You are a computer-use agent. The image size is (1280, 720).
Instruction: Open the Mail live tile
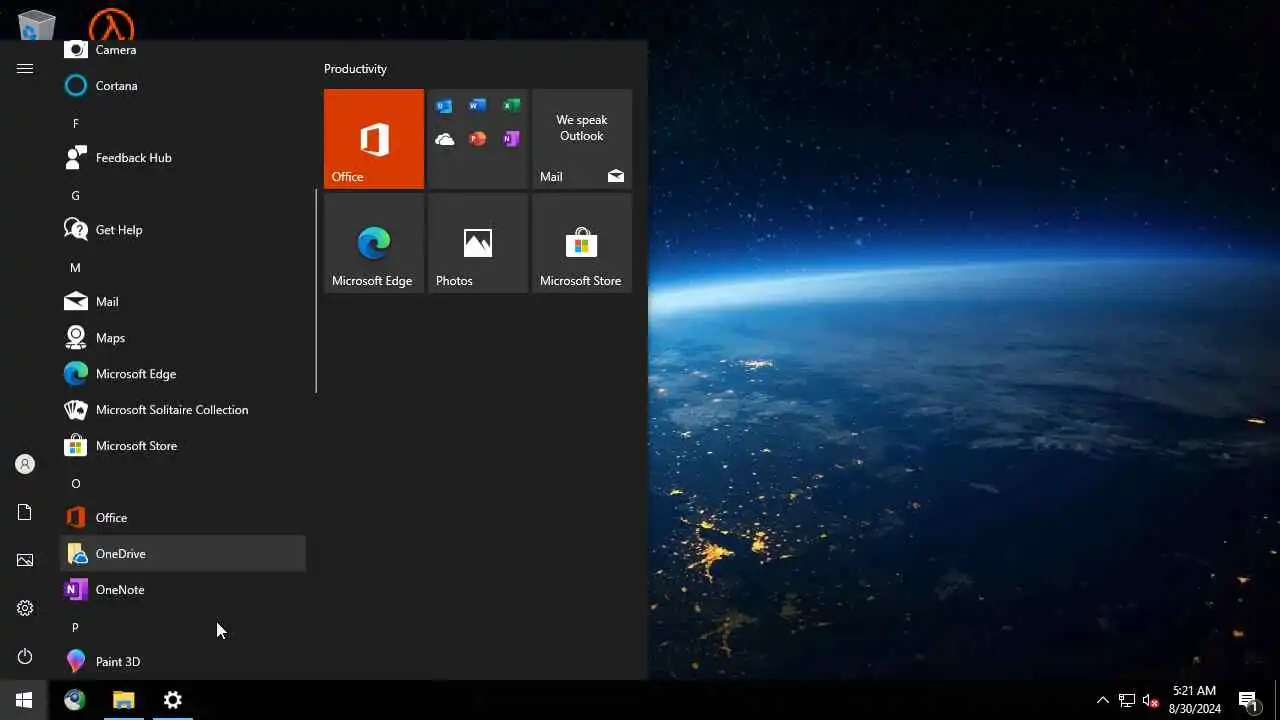pyautogui.click(x=582, y=139)
